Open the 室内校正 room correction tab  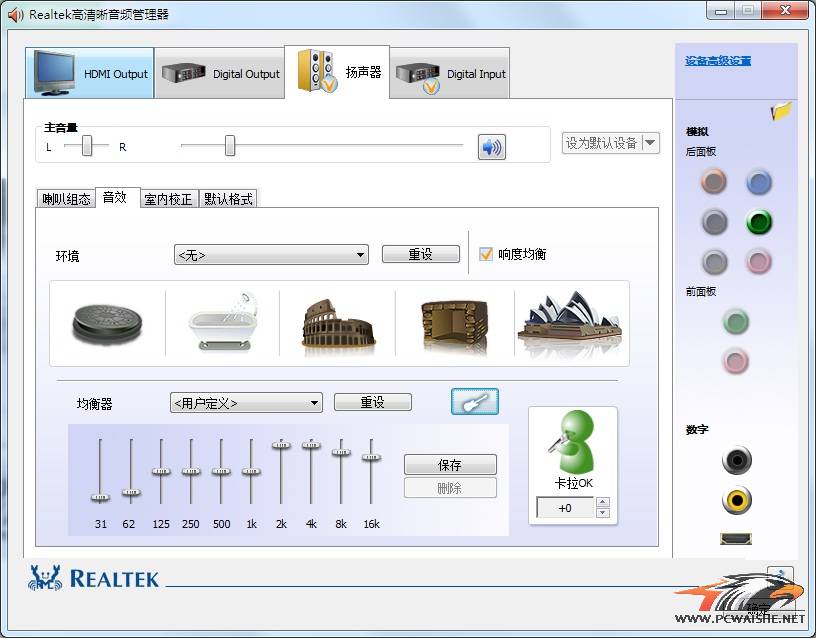[x=168, y=199]
